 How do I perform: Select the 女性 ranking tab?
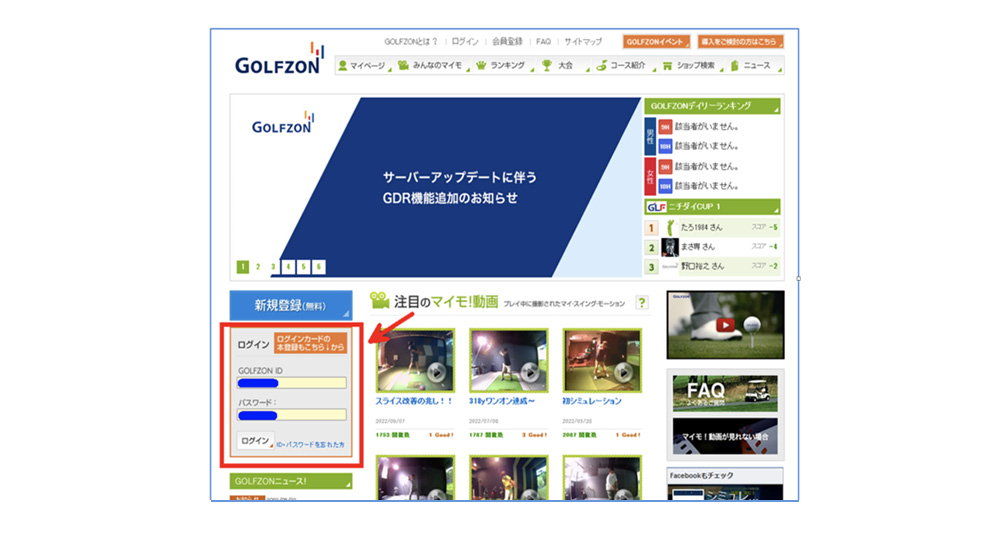[650, 176]
